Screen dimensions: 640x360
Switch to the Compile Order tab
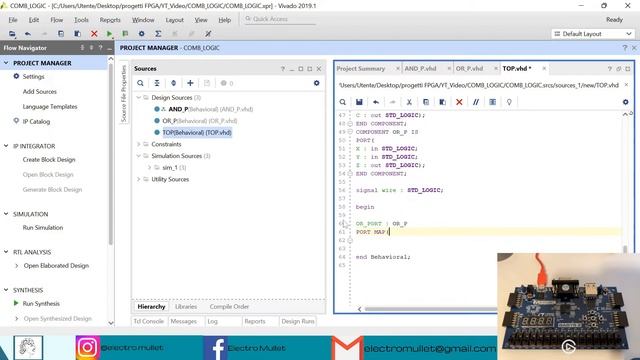(x=229, y=307)
